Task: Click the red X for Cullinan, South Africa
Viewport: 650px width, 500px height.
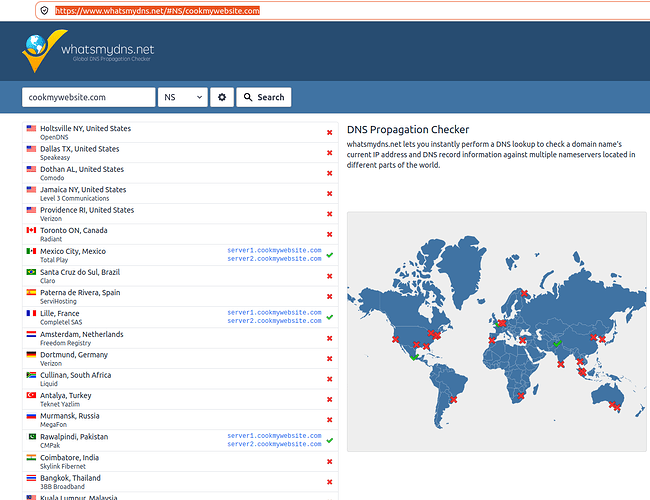Action: (330, 379)
